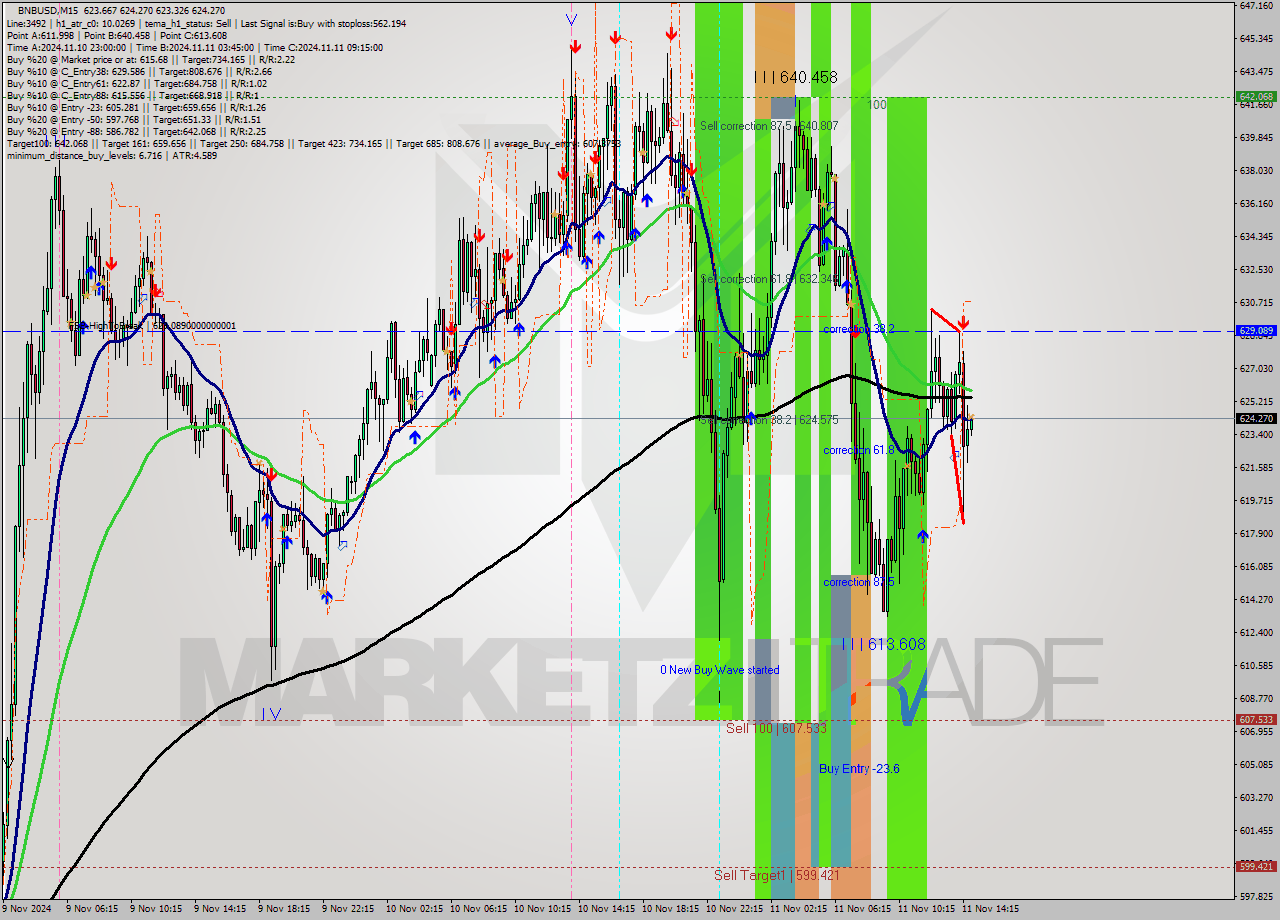Screen dimensions: 1280x920
Task: Click the '11 Nov 10:15' time axis label
Action: click(926, 909)
